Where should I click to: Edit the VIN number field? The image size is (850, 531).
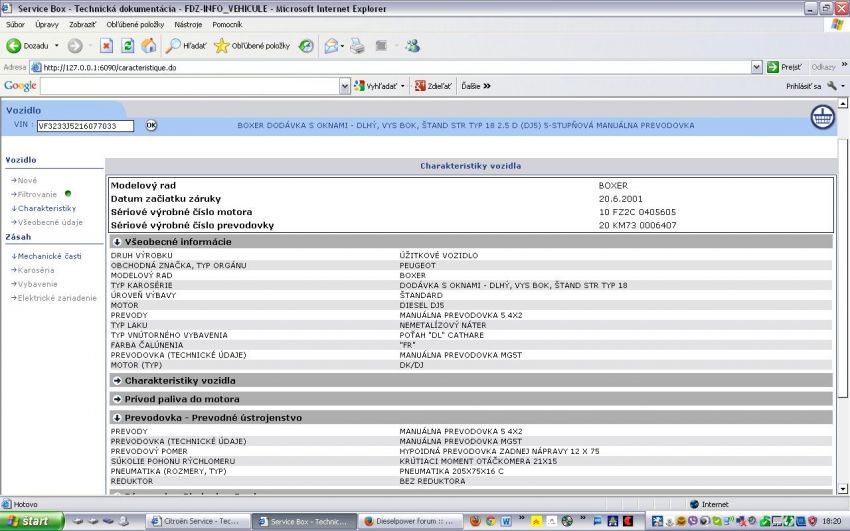(85, 126)
